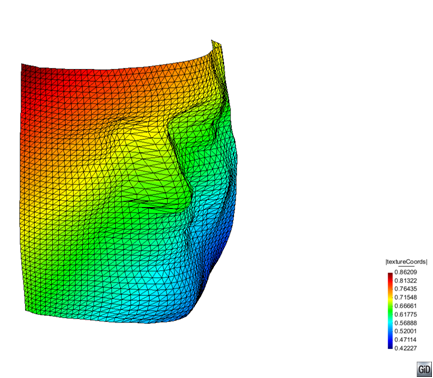Click the 0.52001 legend label
Screen dimensions: 433x378
pyautogui.click(x=406, y=331)
